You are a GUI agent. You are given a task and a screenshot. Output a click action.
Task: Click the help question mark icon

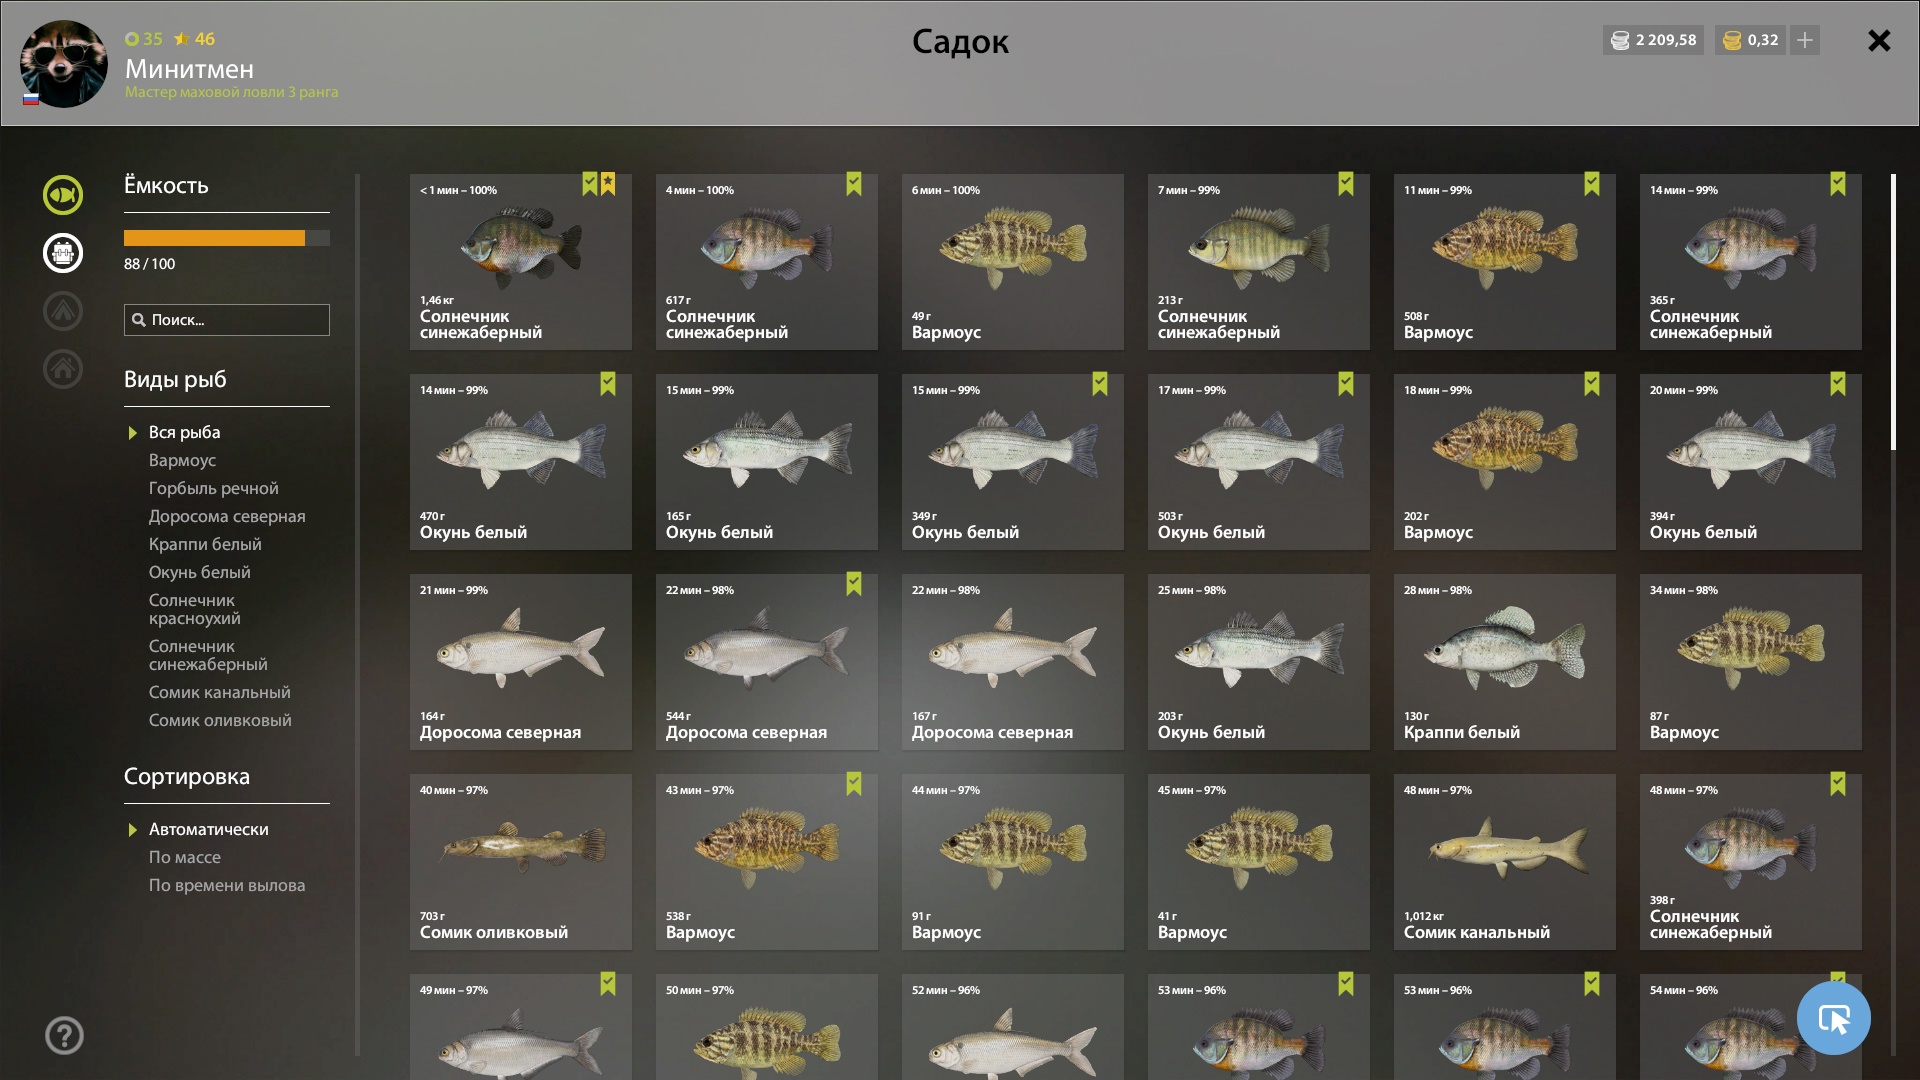[64, 1036]
